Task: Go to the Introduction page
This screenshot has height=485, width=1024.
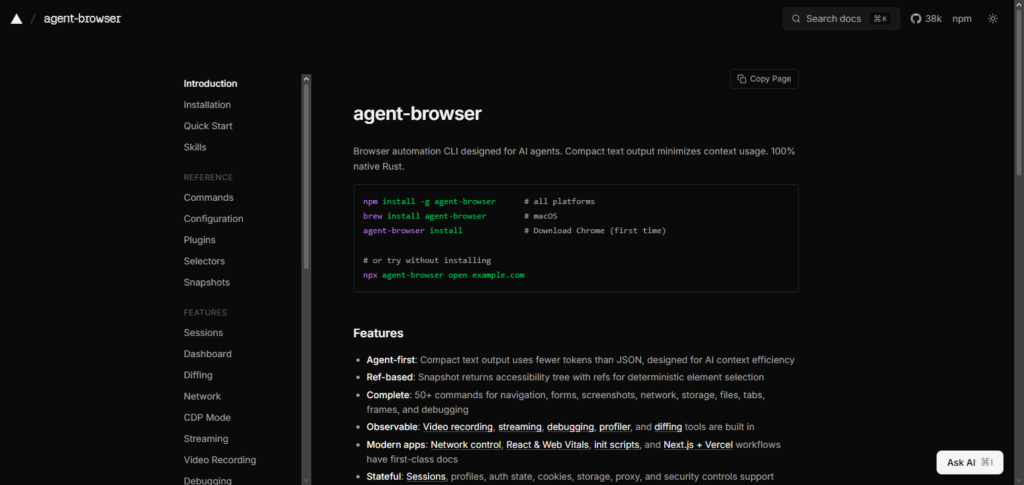Action: pyautogui.click(x=210, y=84)
